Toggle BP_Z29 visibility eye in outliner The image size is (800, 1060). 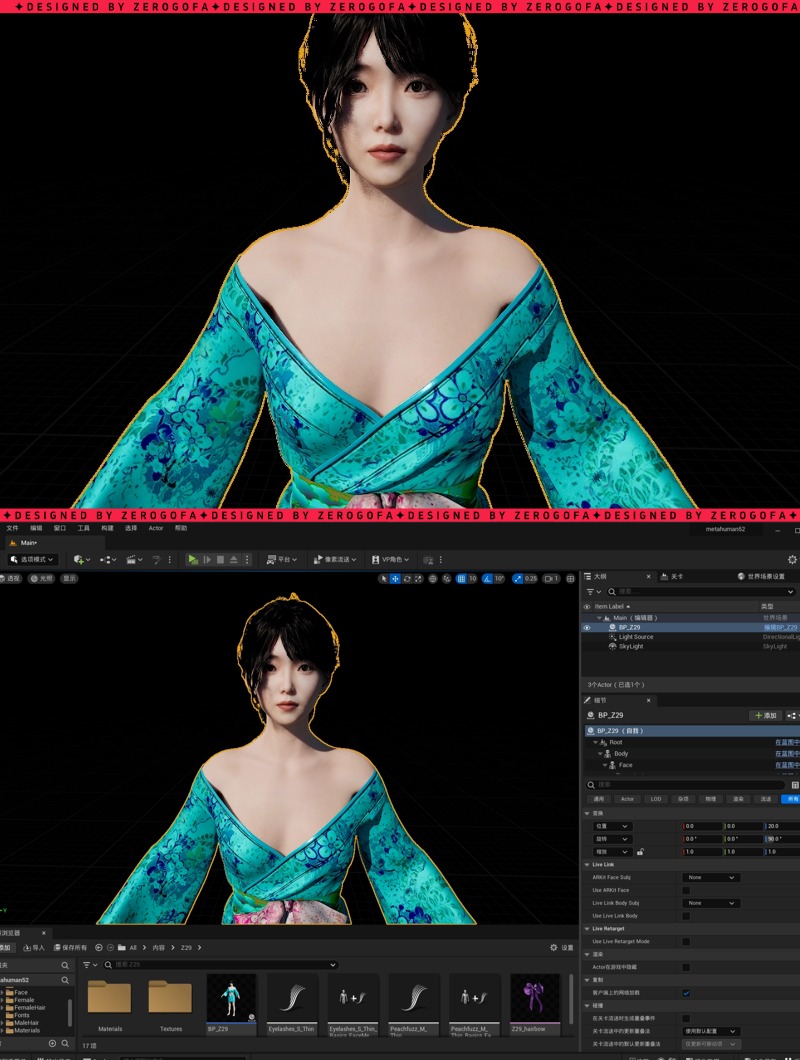pyautogui.click(x=587, y=628)
